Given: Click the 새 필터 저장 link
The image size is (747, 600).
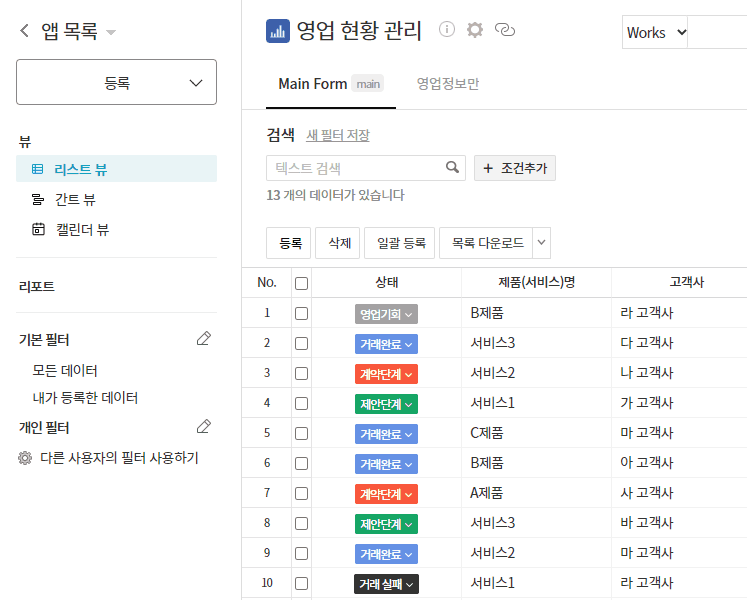Looking at the screenshot, I should pos(337,135).
